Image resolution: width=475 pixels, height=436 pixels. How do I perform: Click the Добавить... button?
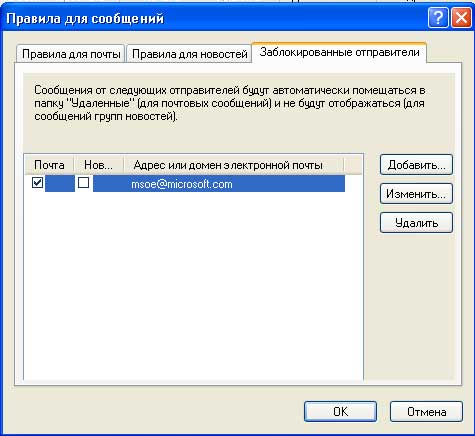pyautogui.click(x=416, y=165)
